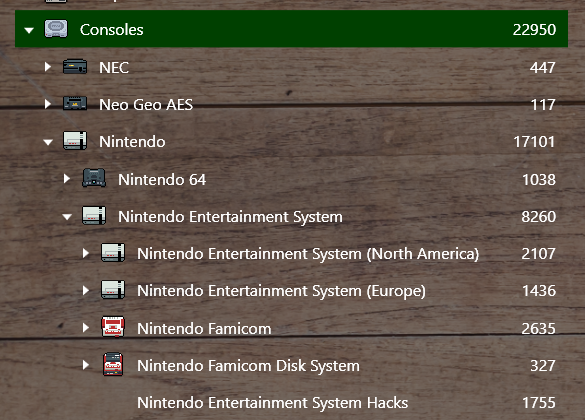The image size is (585, 420).
Task: Click the Consoles game count 22950
Action: 534,30
